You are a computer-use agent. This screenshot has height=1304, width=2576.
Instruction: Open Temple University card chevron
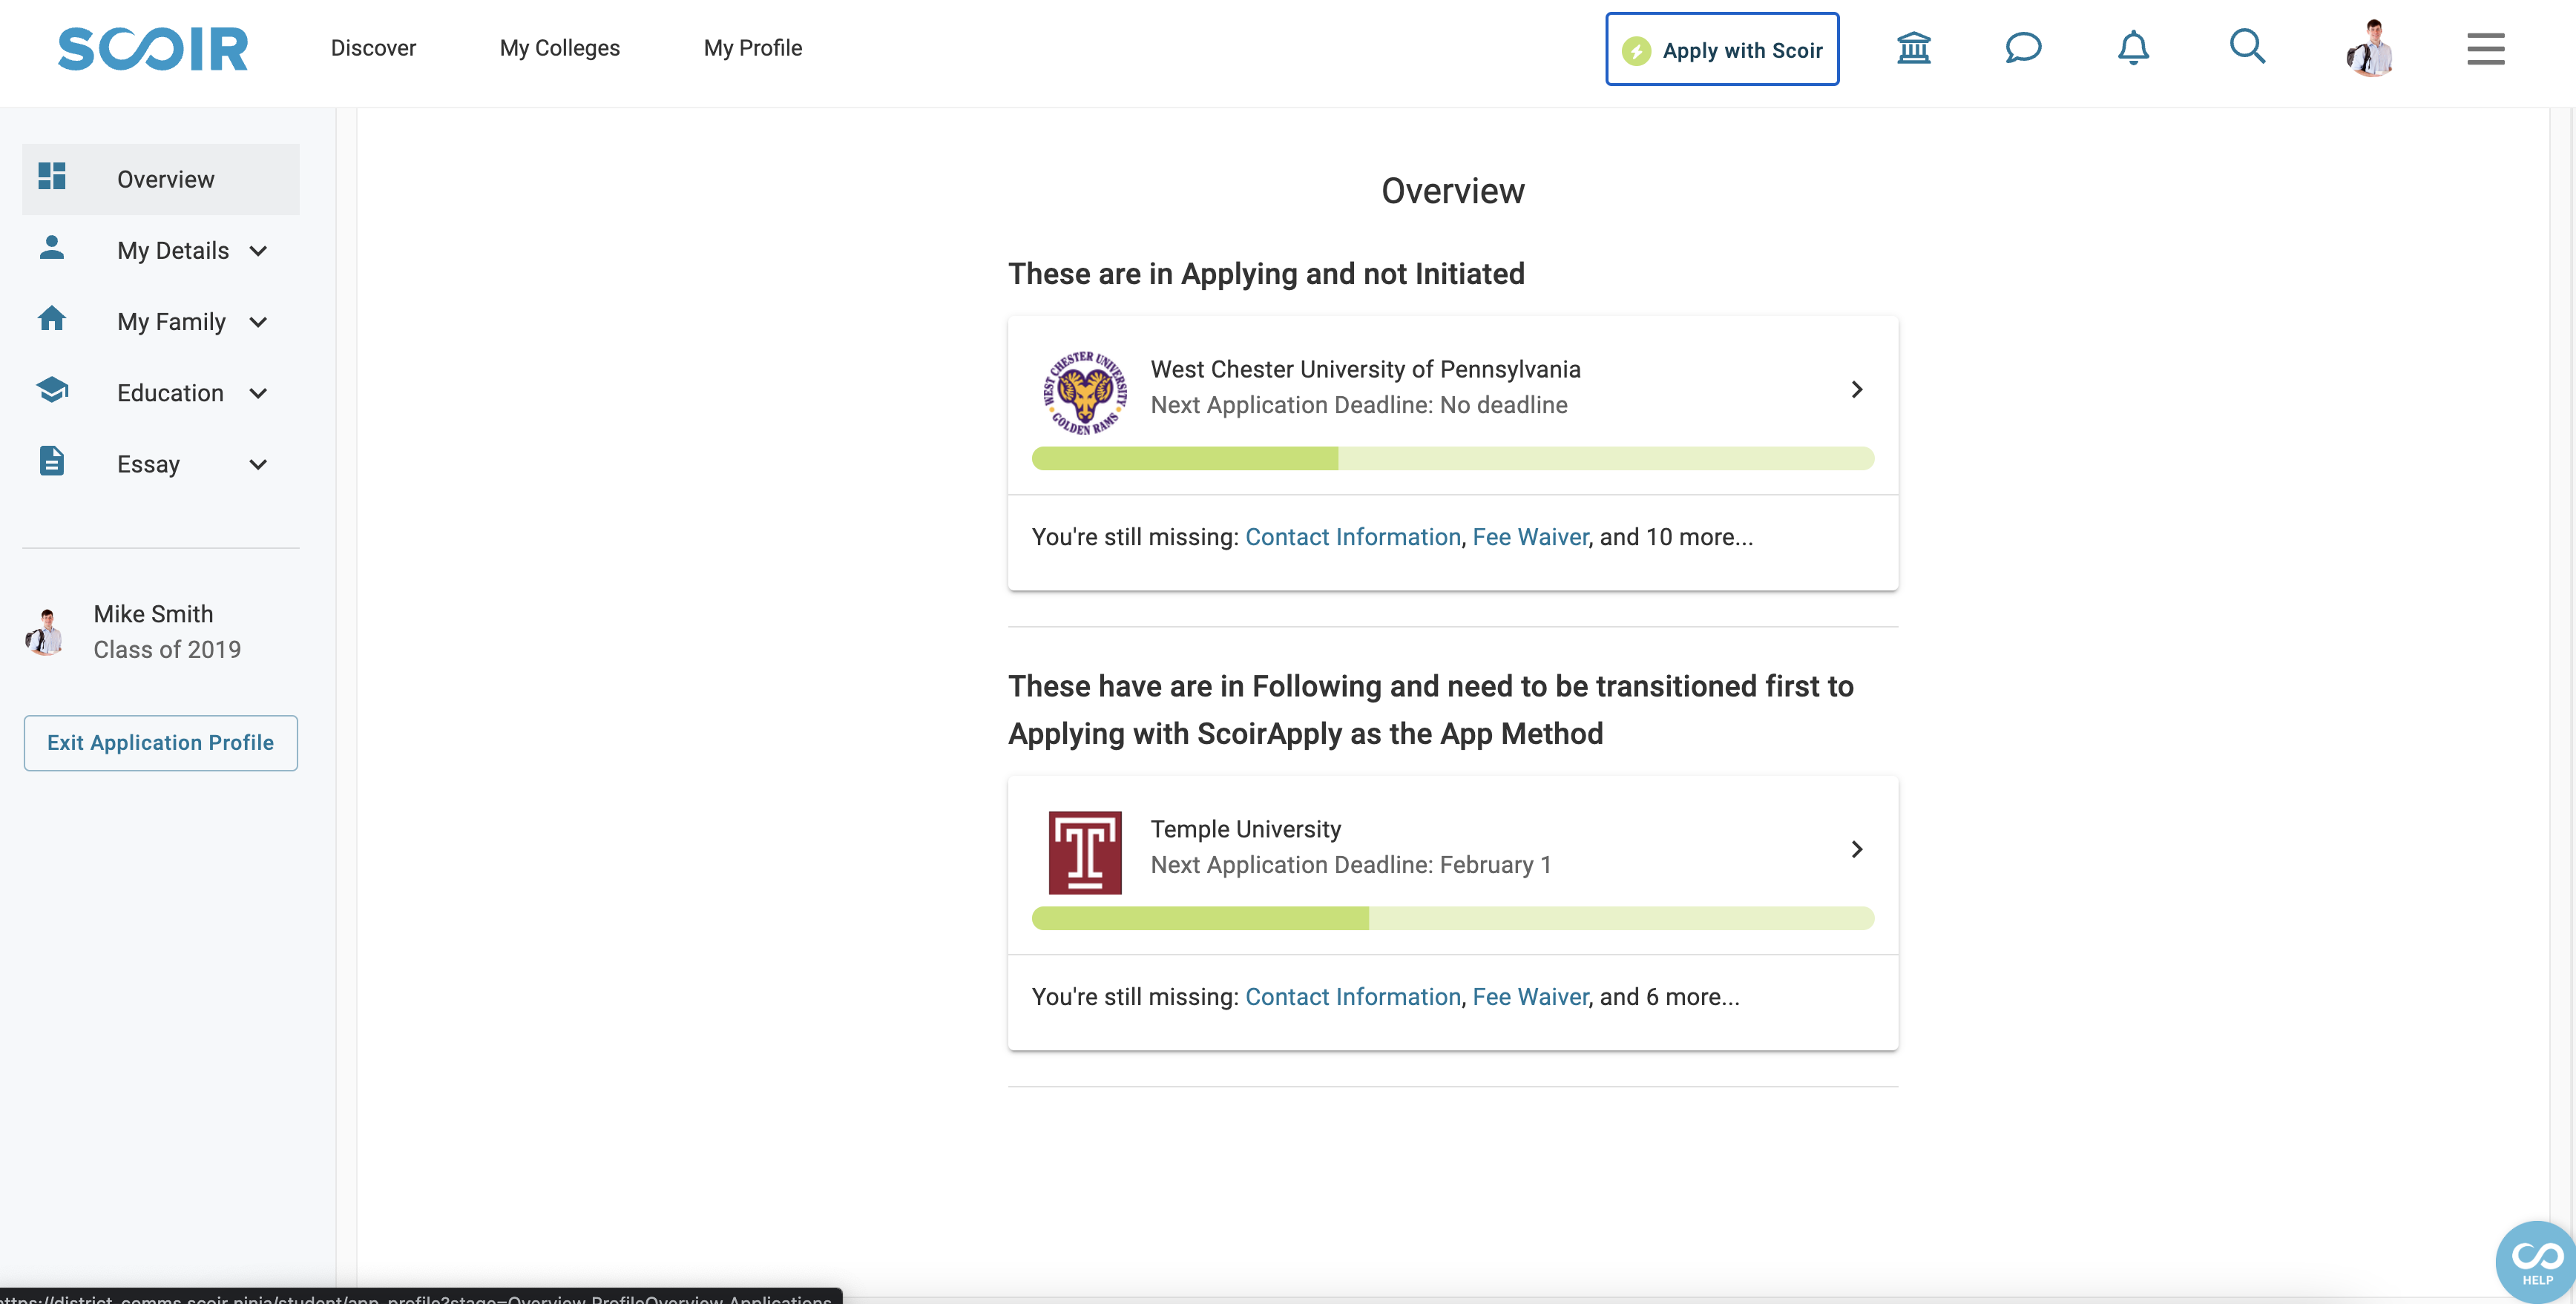[1857, 849]
